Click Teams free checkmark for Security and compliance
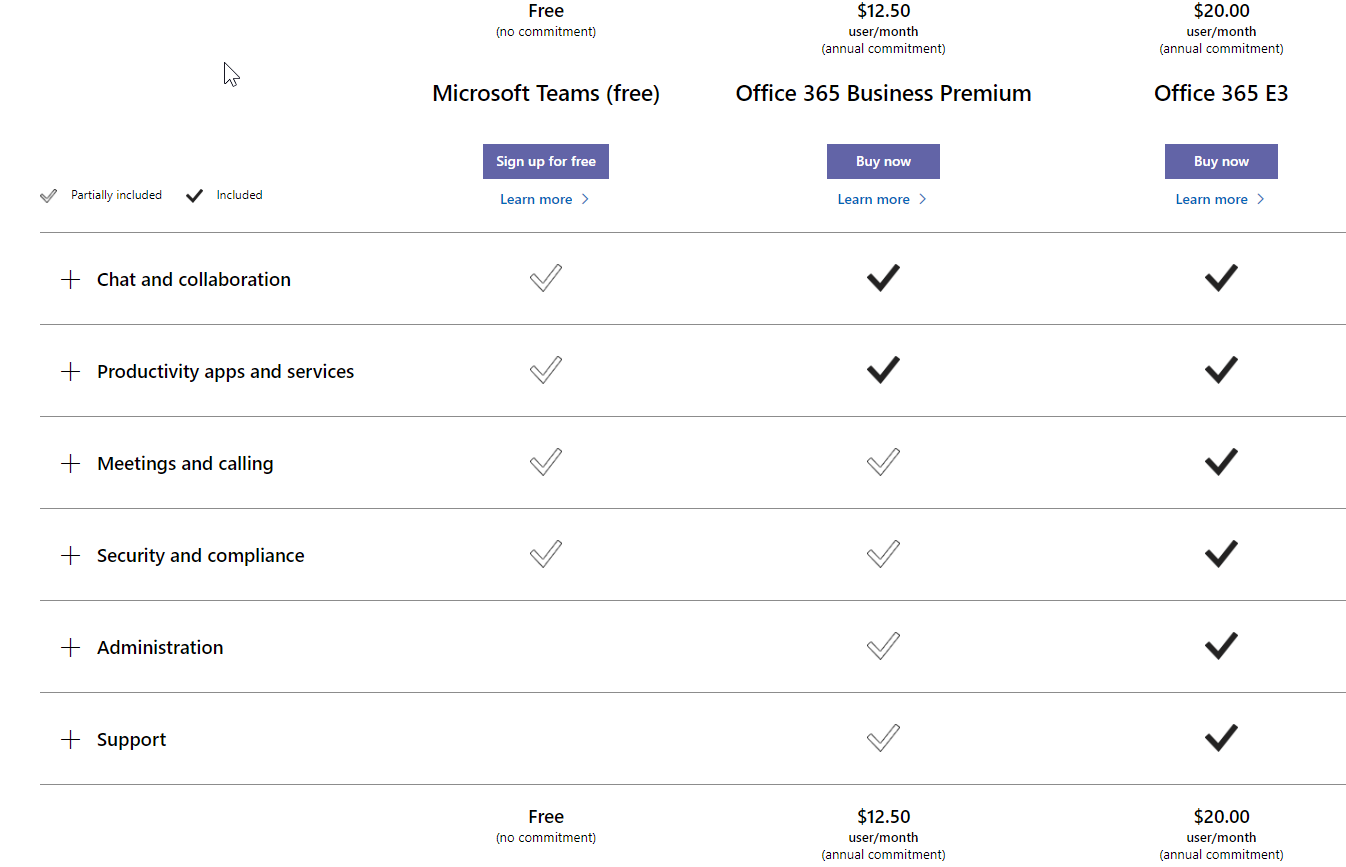The height and width of the screenshot is (867, 1346). coord(546,554)
